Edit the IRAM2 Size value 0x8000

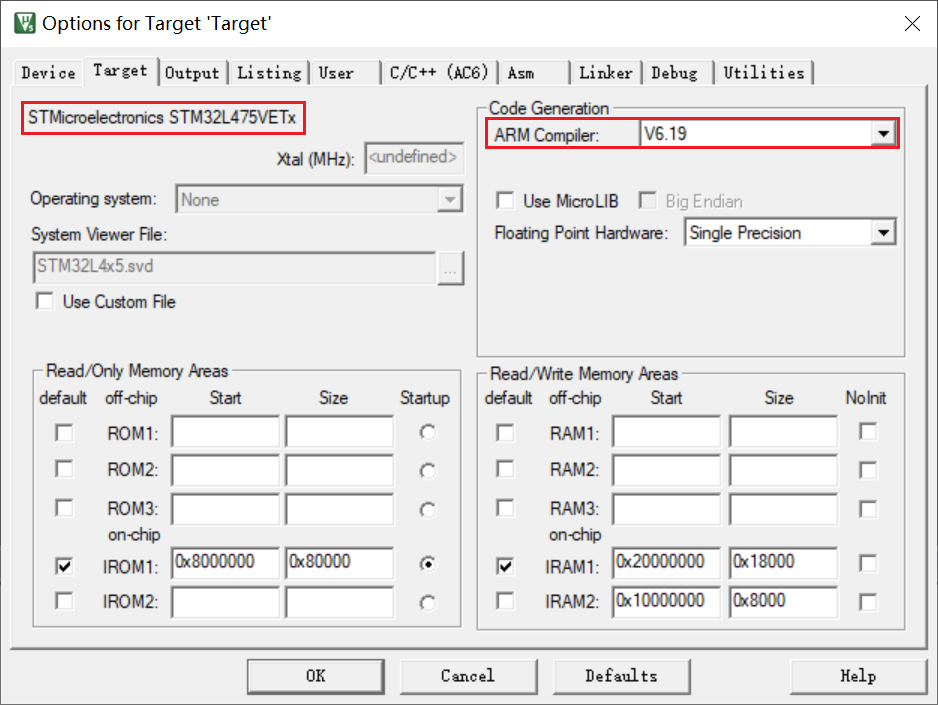pyautogui.click(x=784, y=602)
